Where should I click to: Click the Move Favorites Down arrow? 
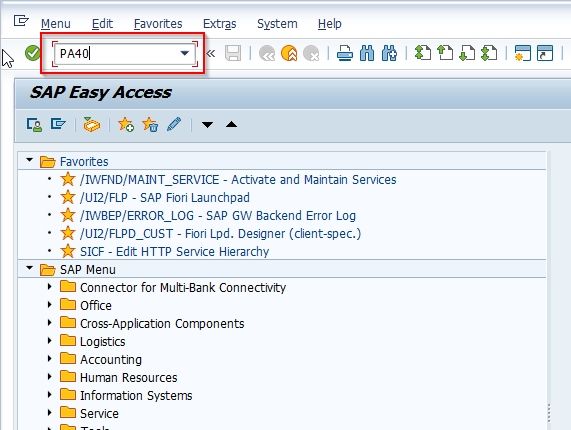(x=208, y=125)
